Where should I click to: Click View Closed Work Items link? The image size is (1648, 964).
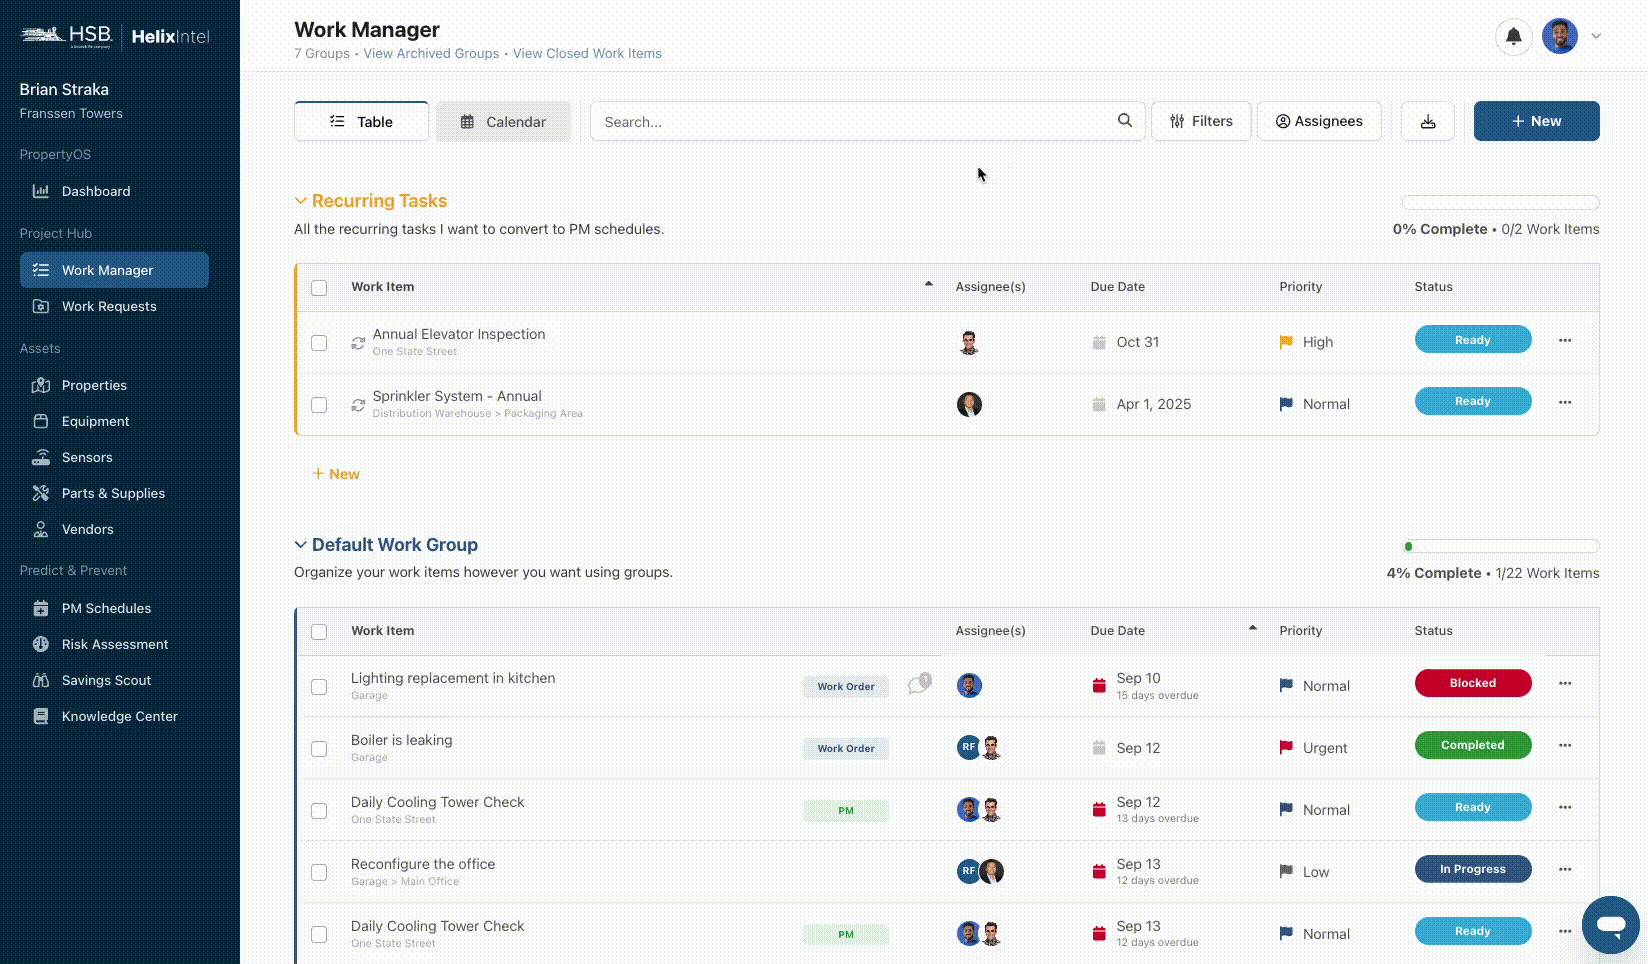pyautogui.click(x=587, y=54)
